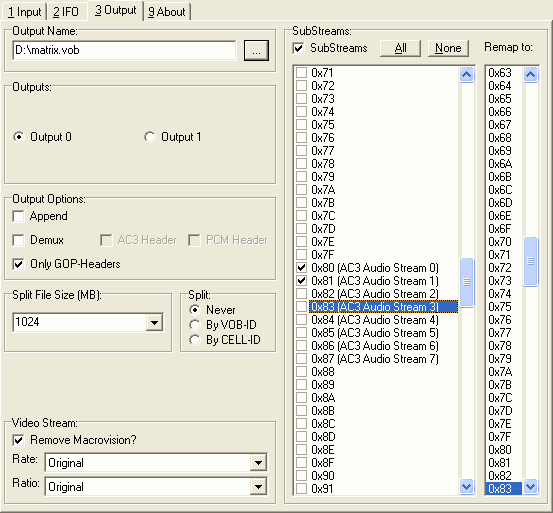Check the 0x71 substream box
Image resolution: width=553 pixels, height=513 pixels.
pos(301,73)
